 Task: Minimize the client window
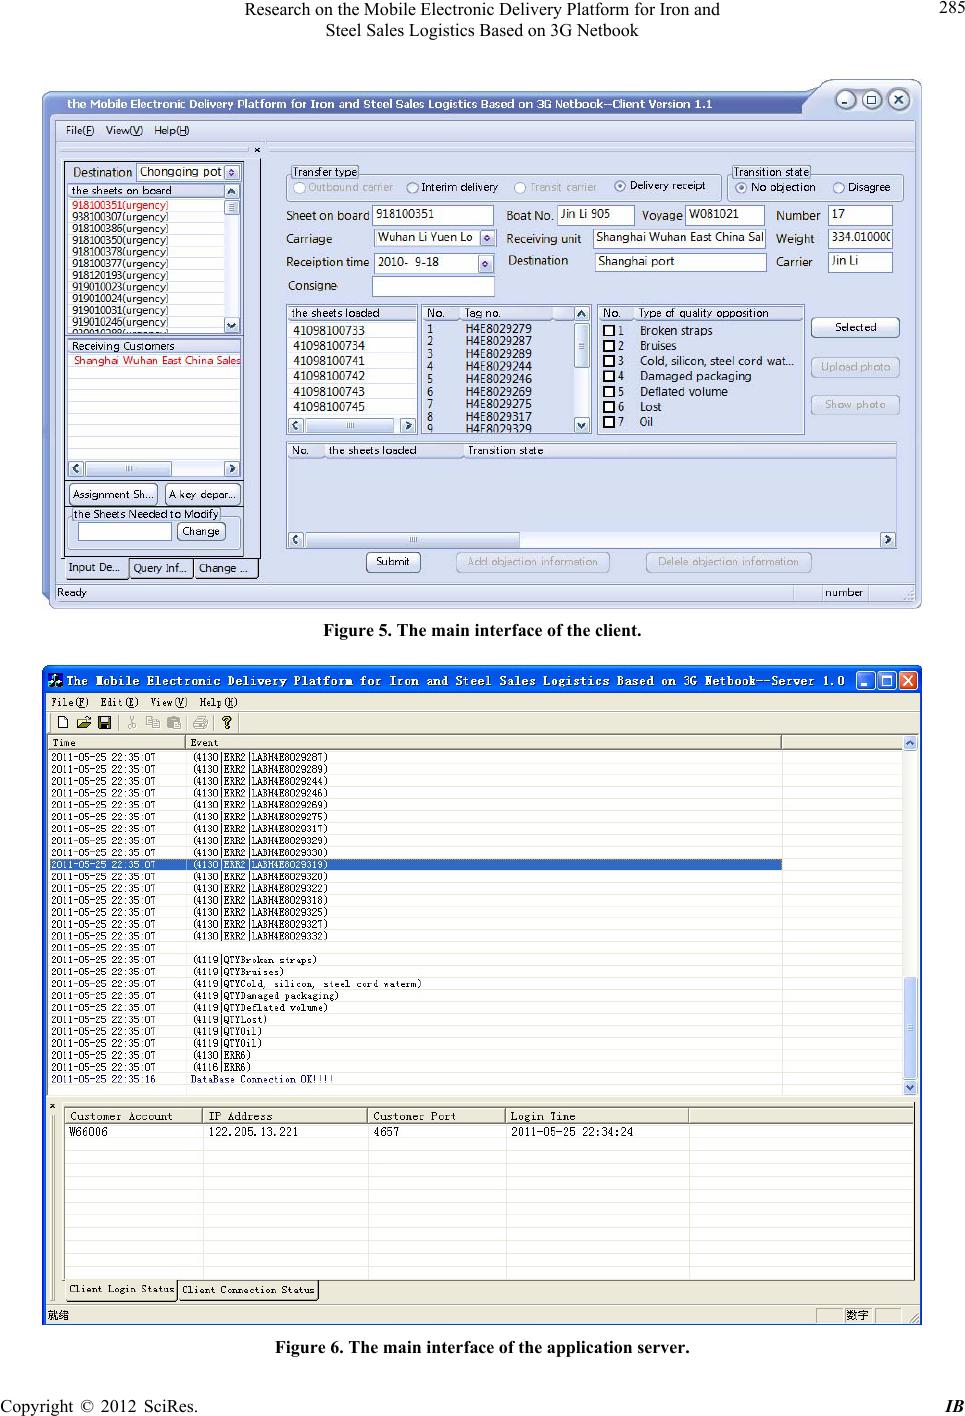pyautogui.click(x=848, y=100)
